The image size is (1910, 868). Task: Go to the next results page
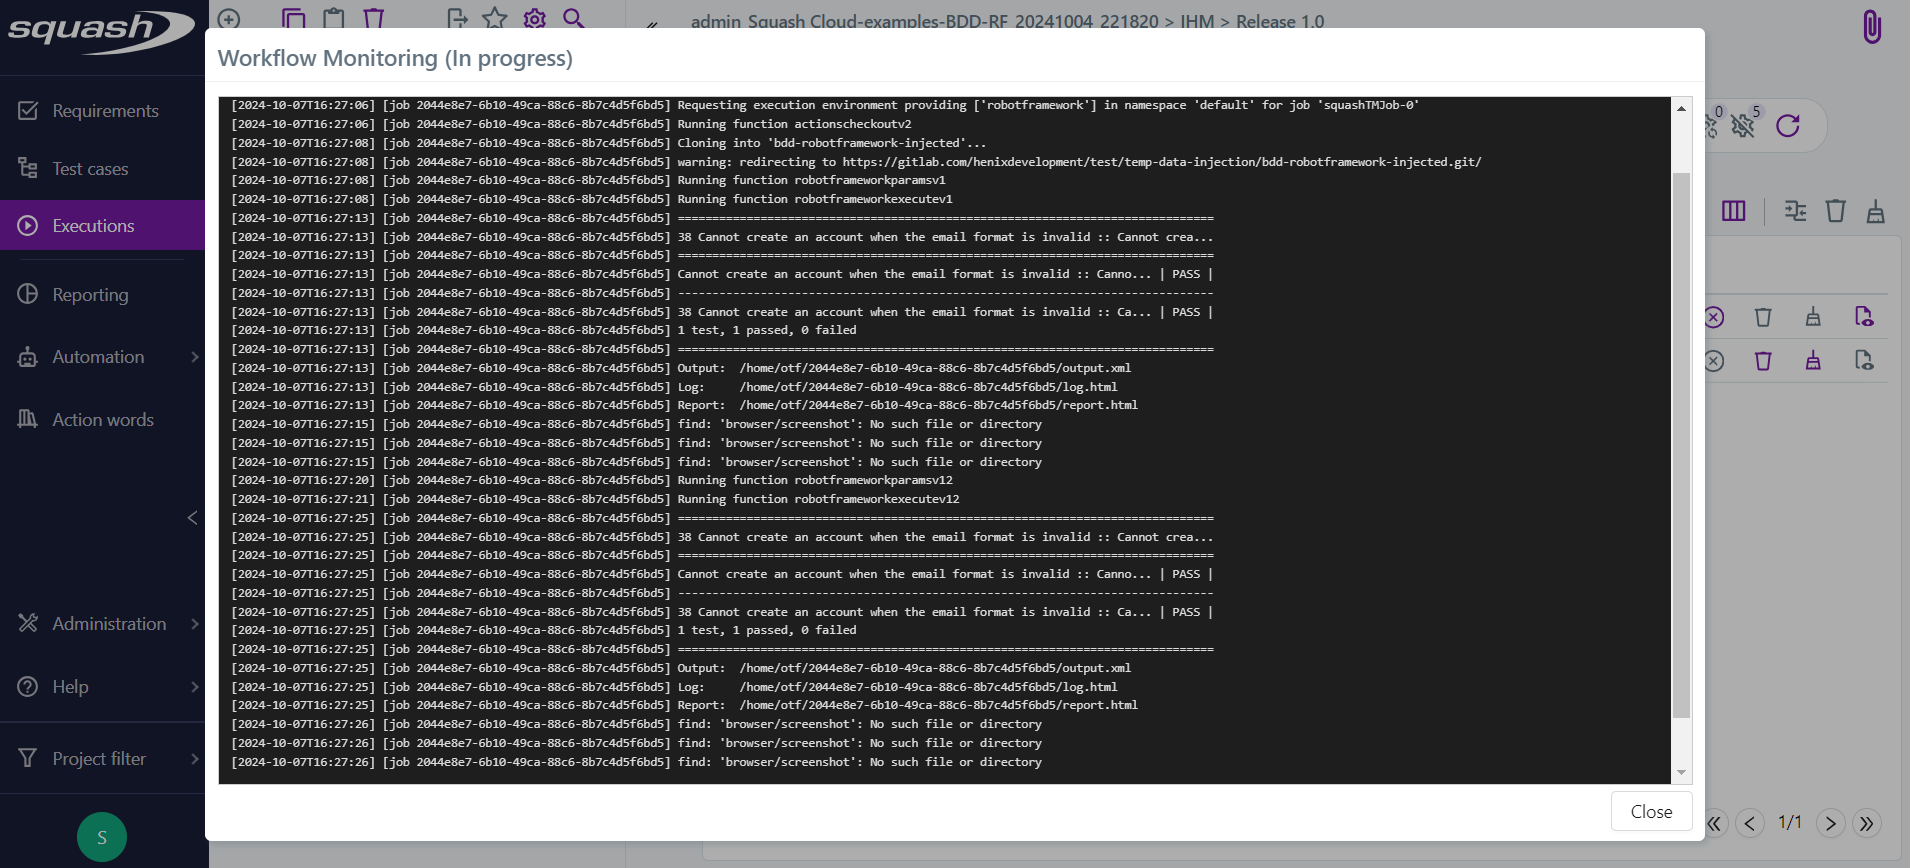pos(1830,824)
